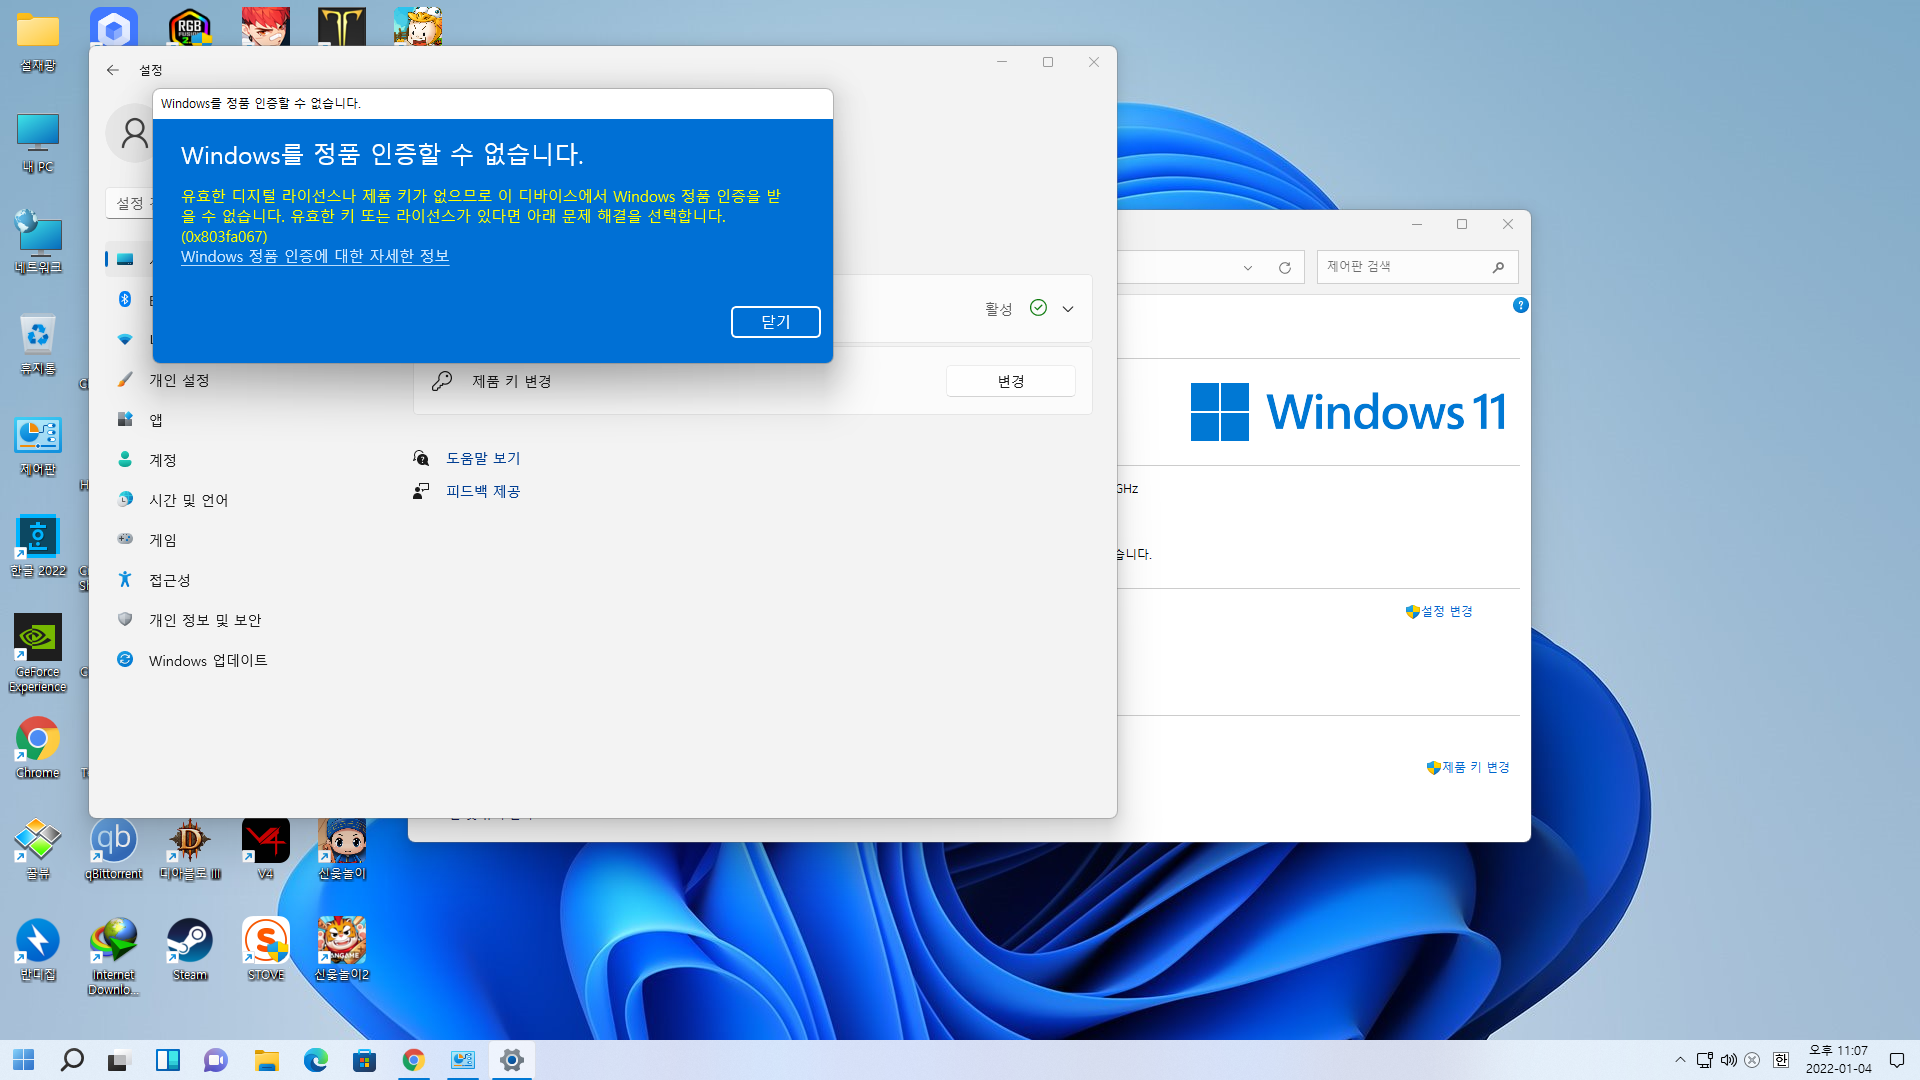Open the 도움말 보기 link
Image resolution: width=1920 pixels, height=1080 pixels.
tap(483, 458)
